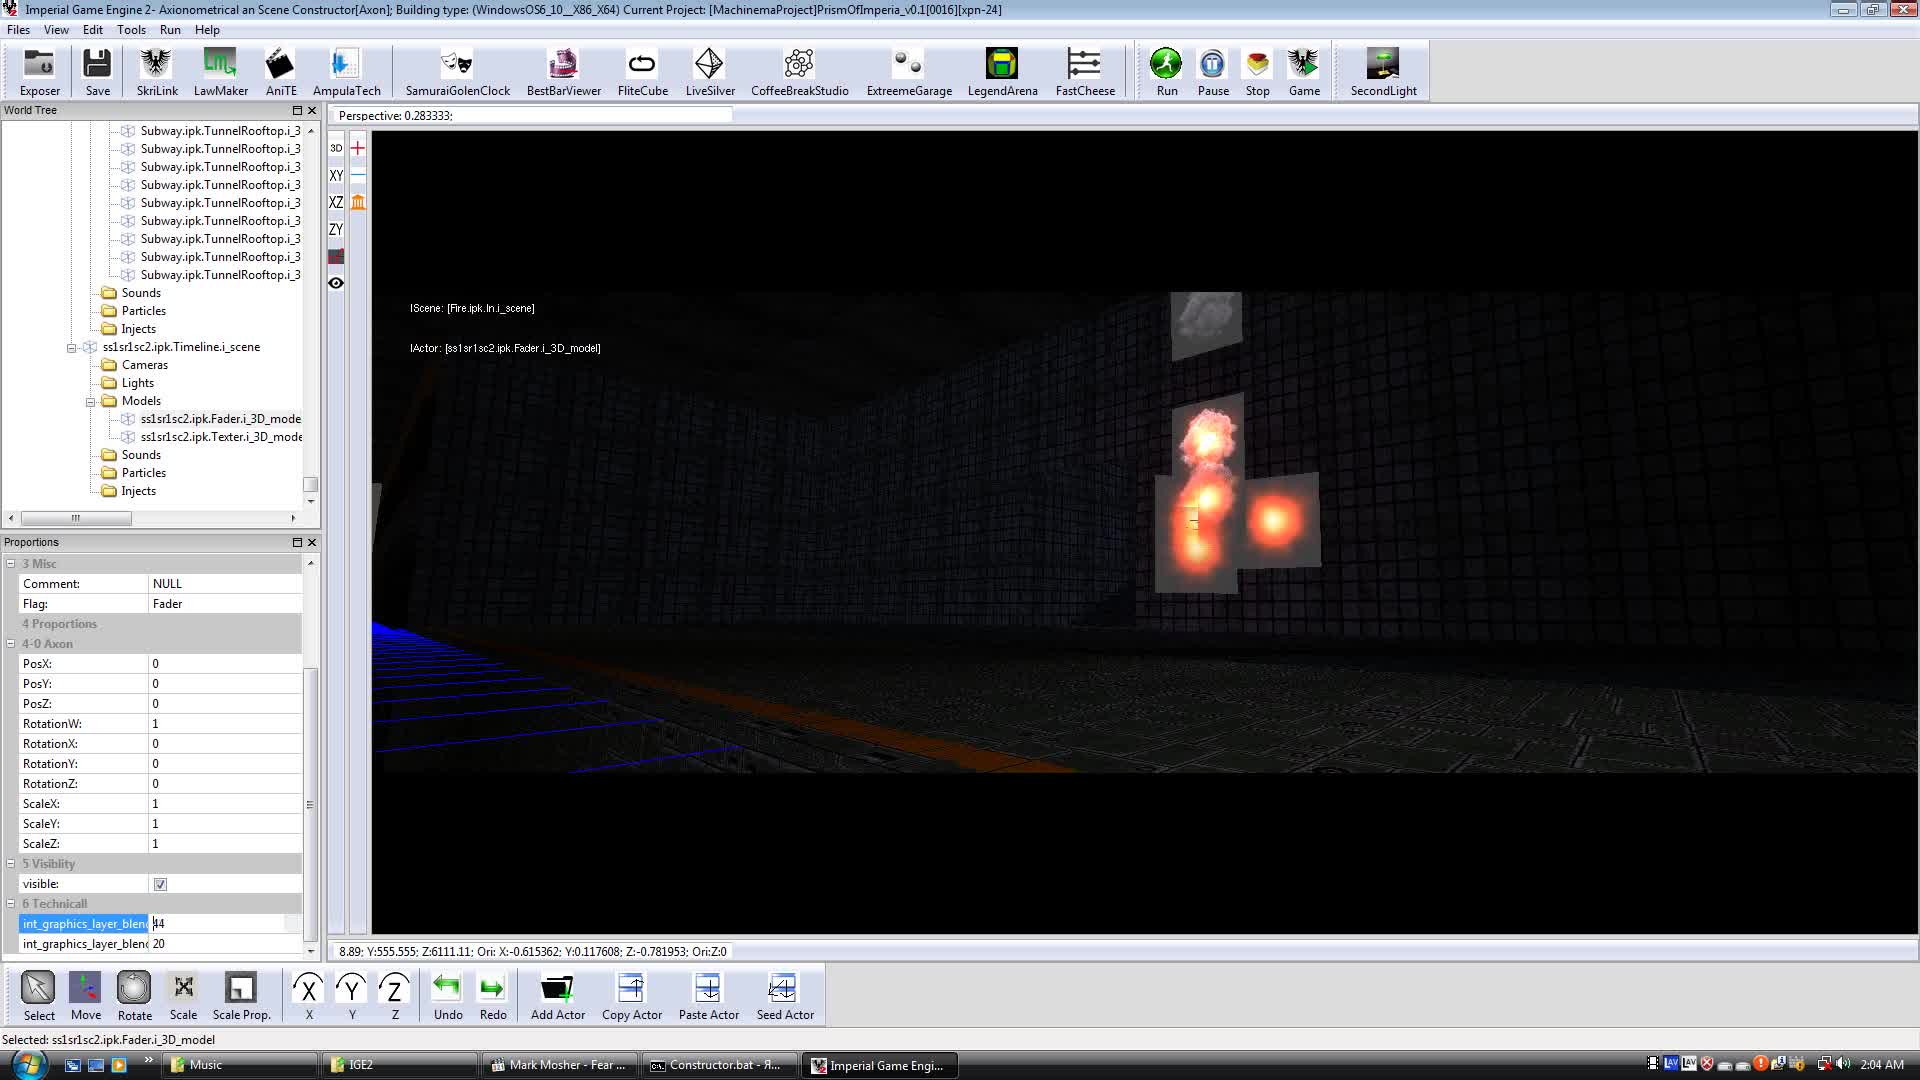Open AmpulaTech tool
The width and height of the screenshot is (1920, 1080).
click(346, 72)
